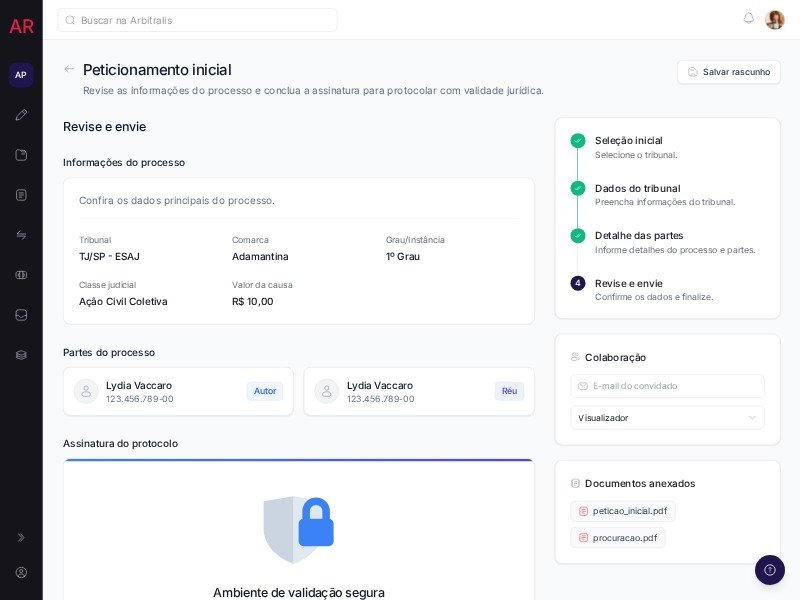Click the E-mail do convidado field
Image resolution: width=800 pixels, height=600 pixels.
click(x=667, y=386)
